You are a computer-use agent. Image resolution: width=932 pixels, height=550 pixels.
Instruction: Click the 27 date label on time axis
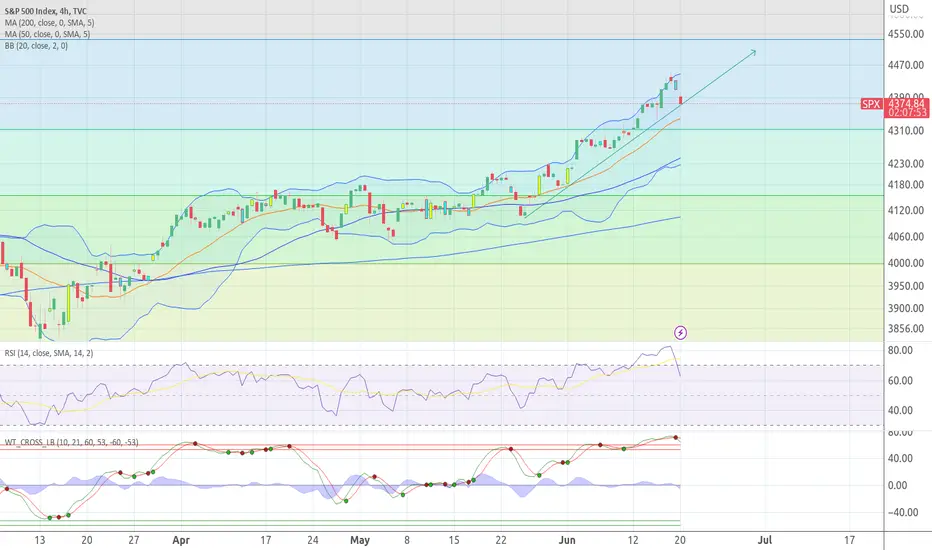click(134, 540)
